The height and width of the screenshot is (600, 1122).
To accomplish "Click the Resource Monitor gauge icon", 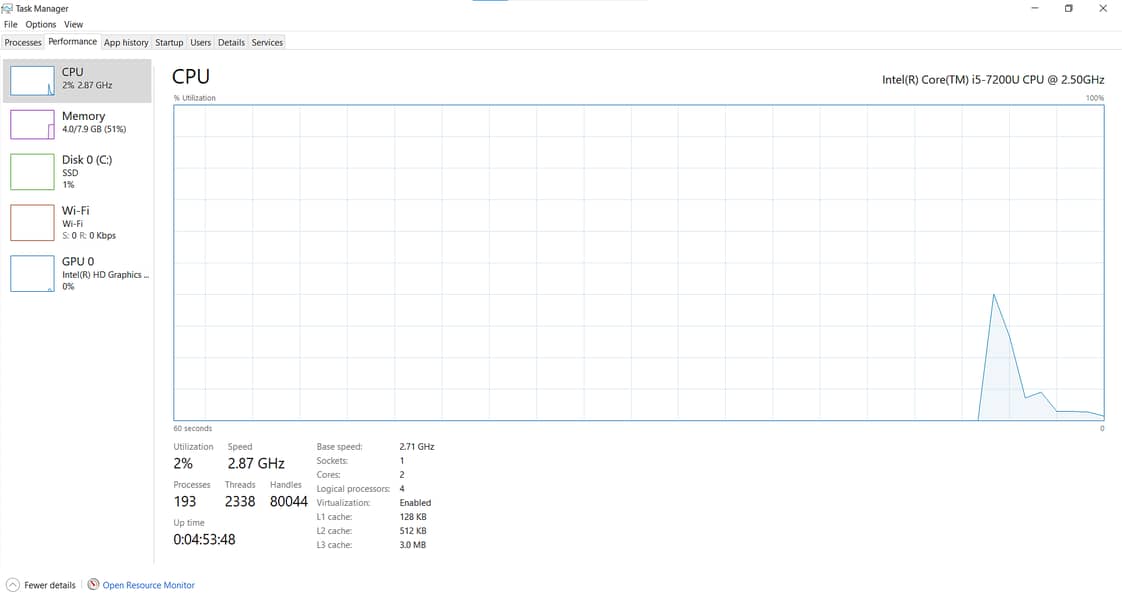I will click(93, 584).
